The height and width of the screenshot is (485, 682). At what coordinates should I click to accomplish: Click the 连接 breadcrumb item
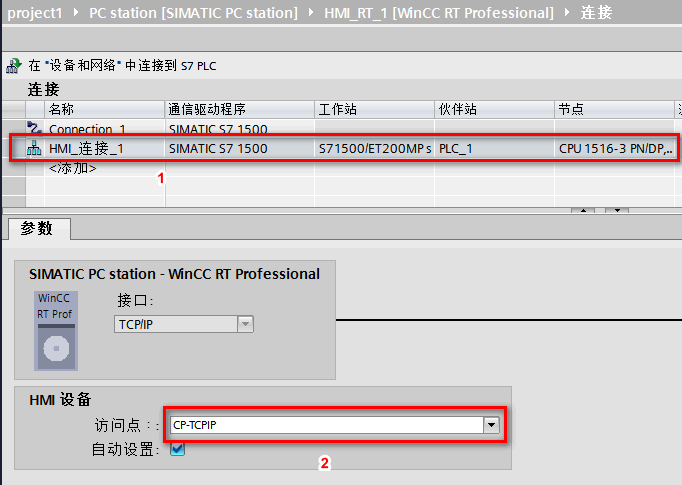[596, 13]
